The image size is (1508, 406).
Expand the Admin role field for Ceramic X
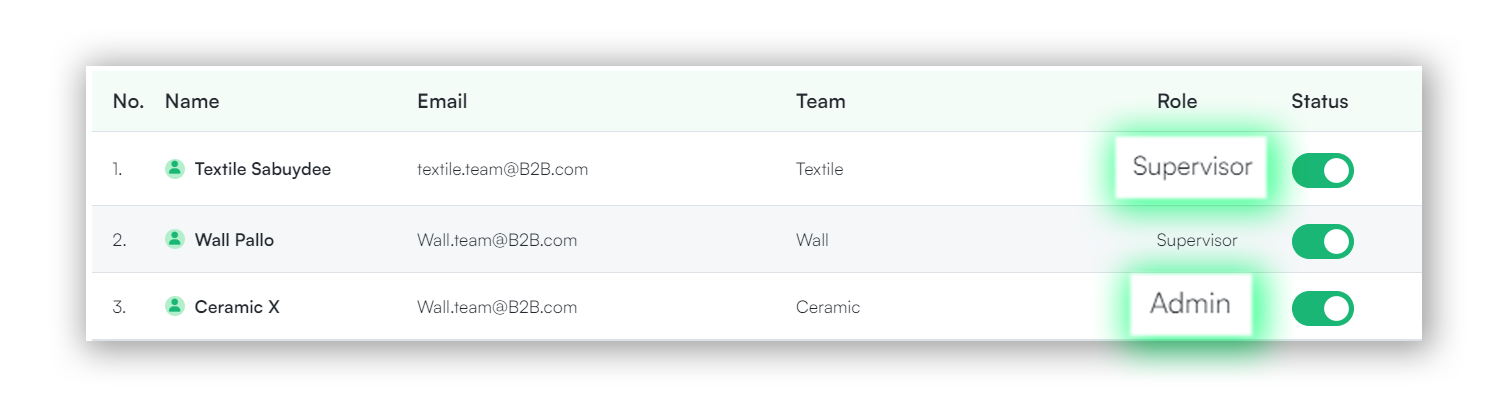click(1190, 304)
